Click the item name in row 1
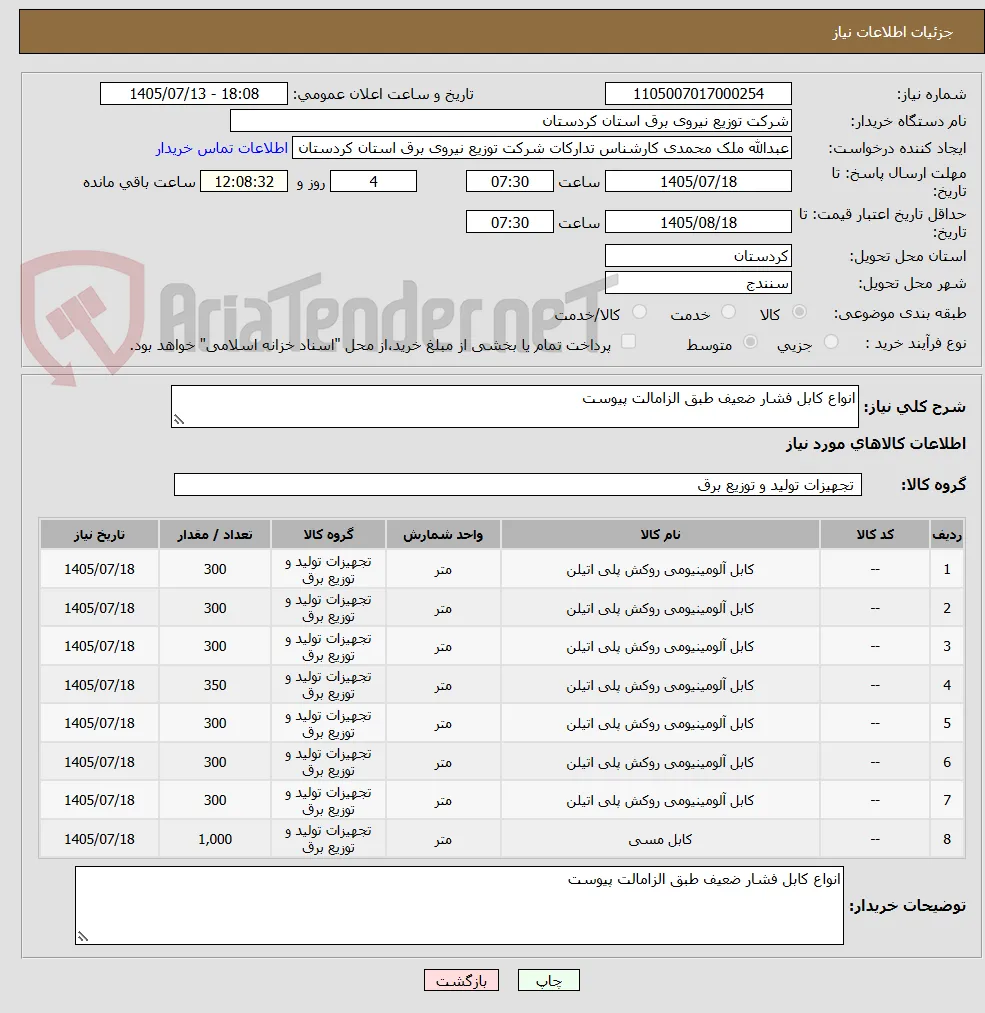985x1013 pixels. coord(660,569)
